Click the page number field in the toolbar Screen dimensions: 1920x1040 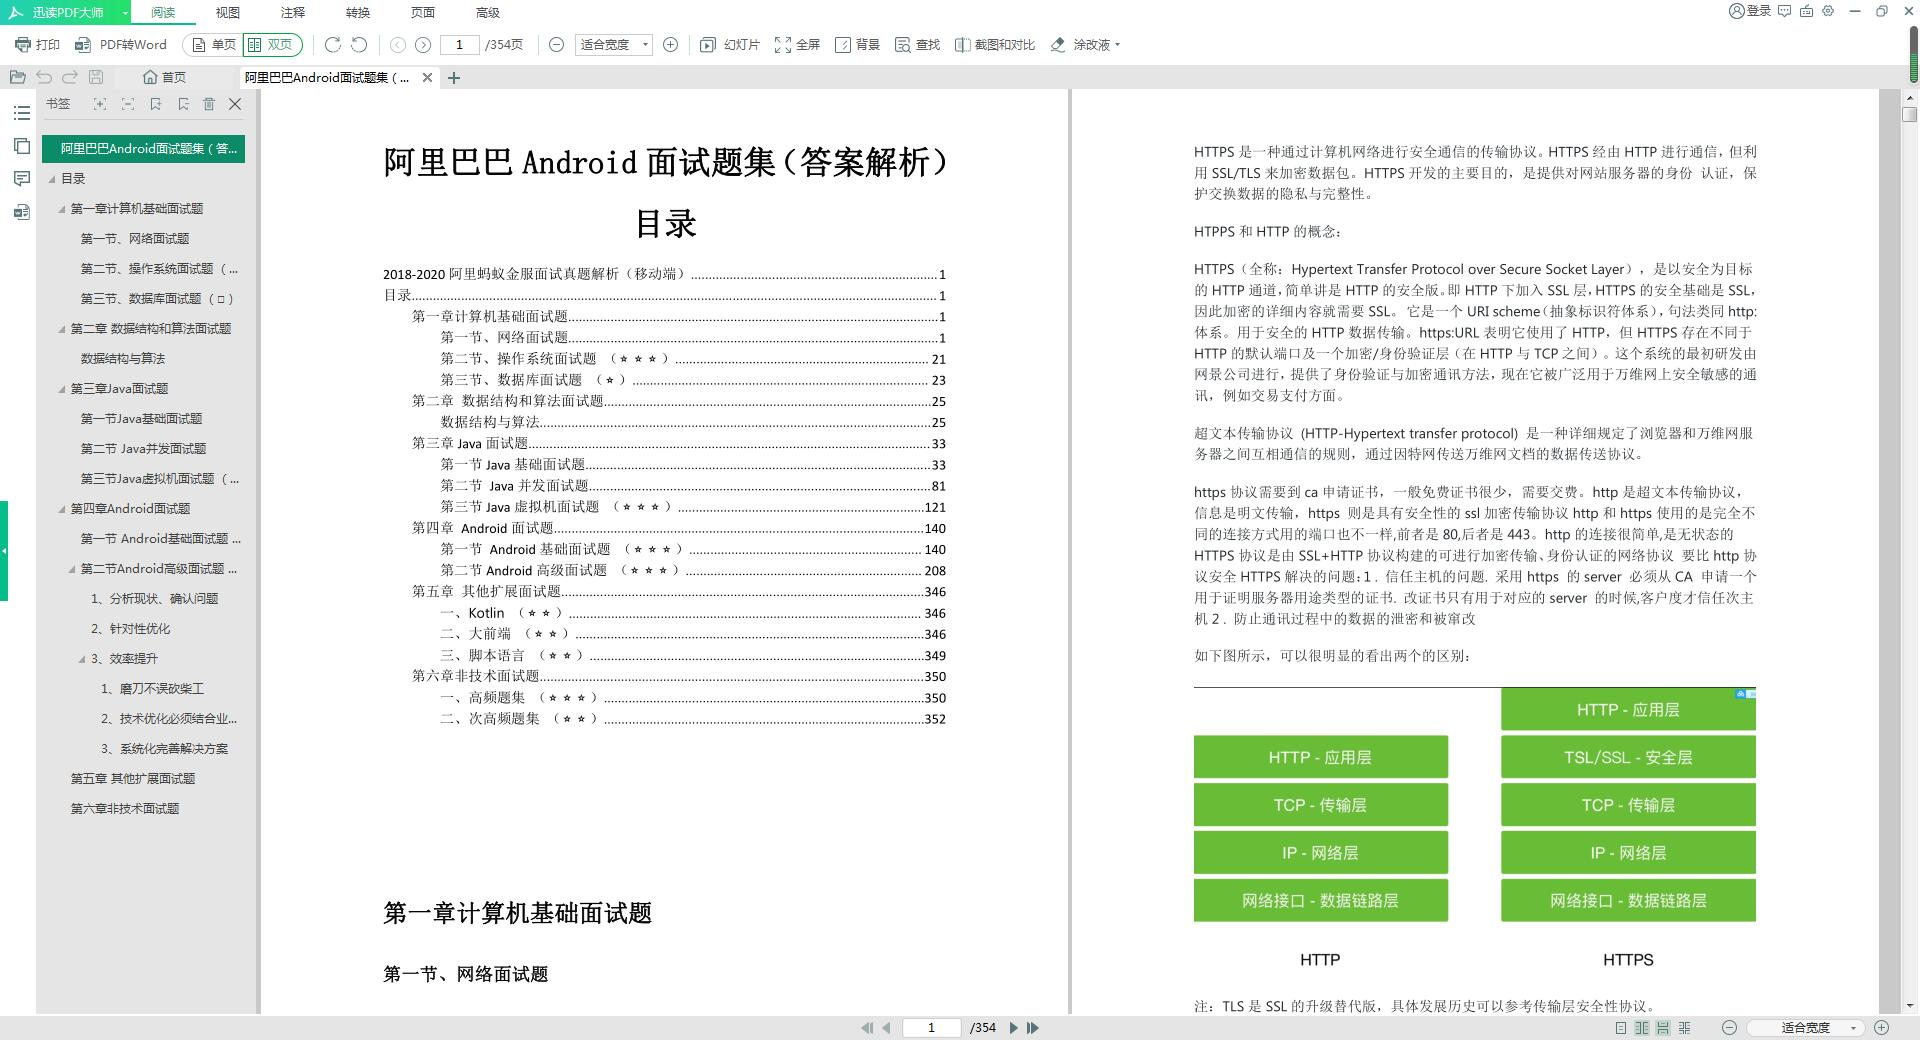point(460,45)
